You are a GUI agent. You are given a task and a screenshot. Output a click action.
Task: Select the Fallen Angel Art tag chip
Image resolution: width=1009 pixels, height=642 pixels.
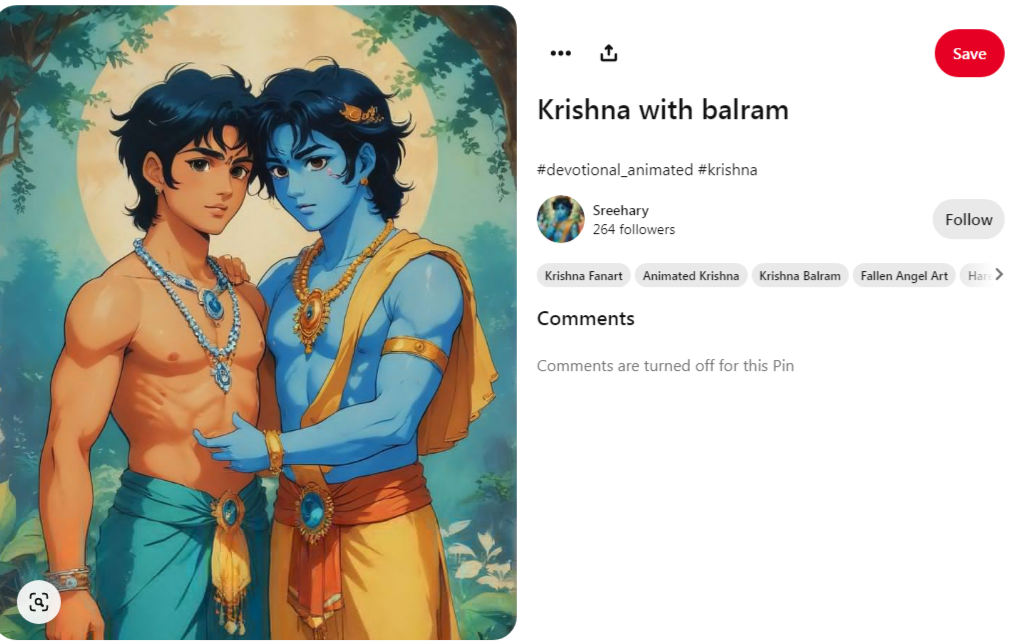click(904, 275)
